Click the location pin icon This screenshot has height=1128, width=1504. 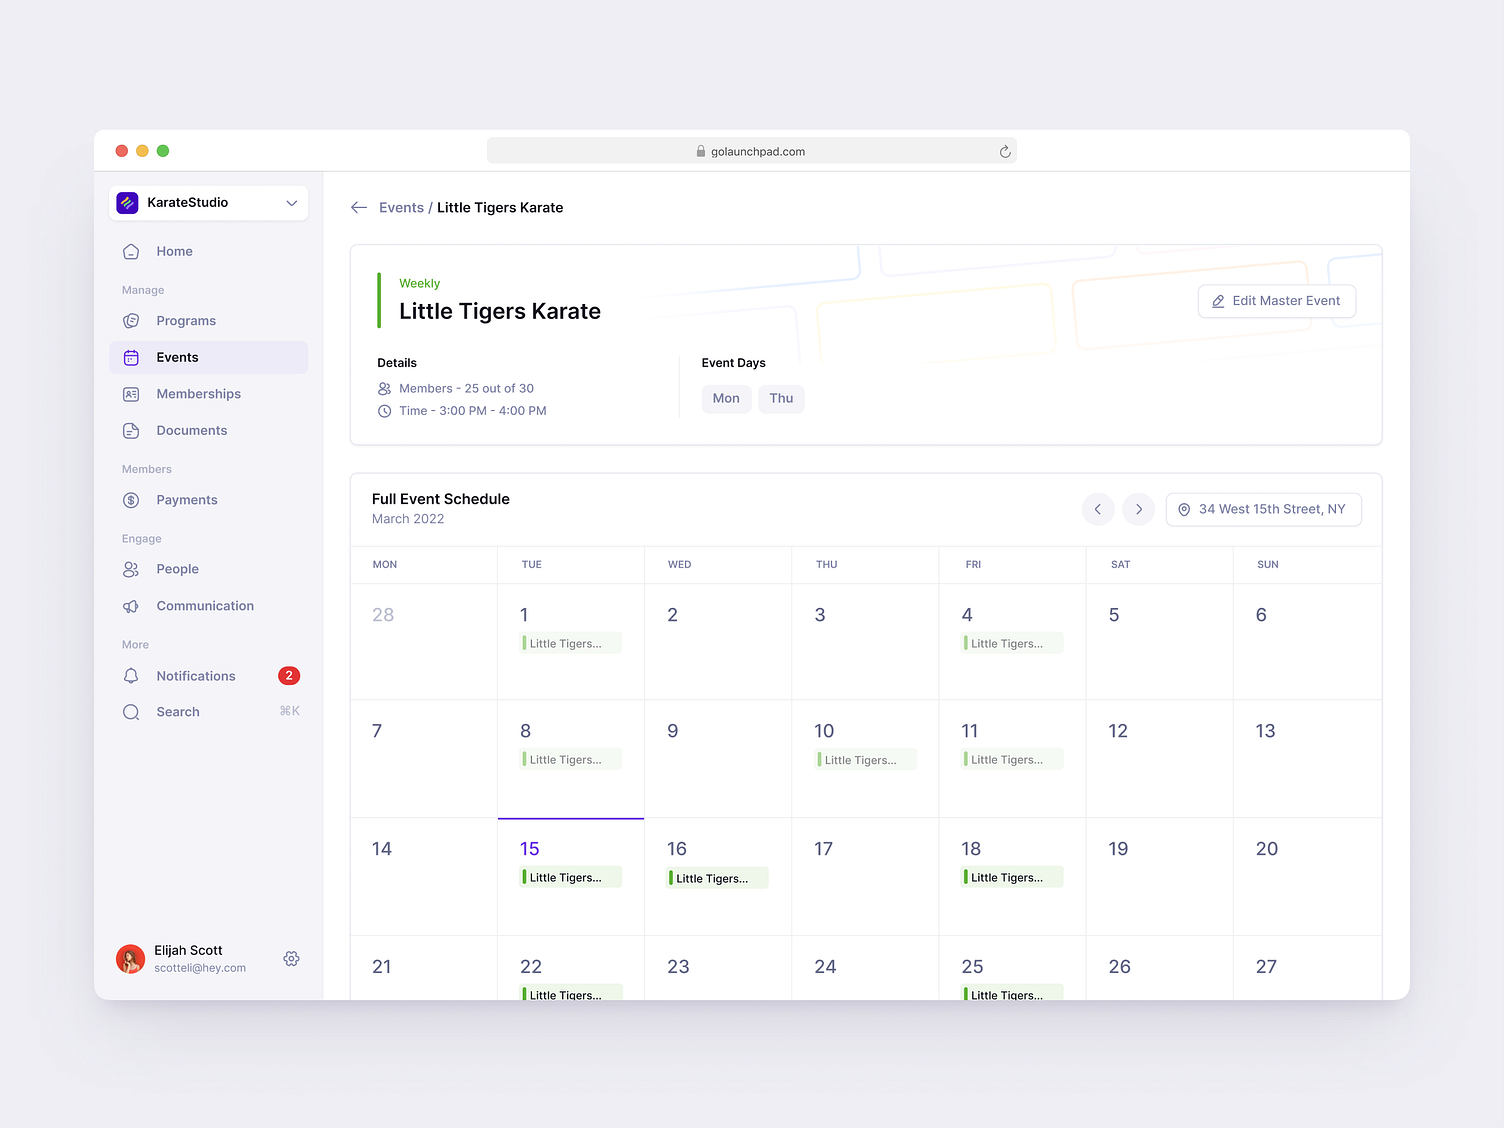click(x=1184, y=510)
